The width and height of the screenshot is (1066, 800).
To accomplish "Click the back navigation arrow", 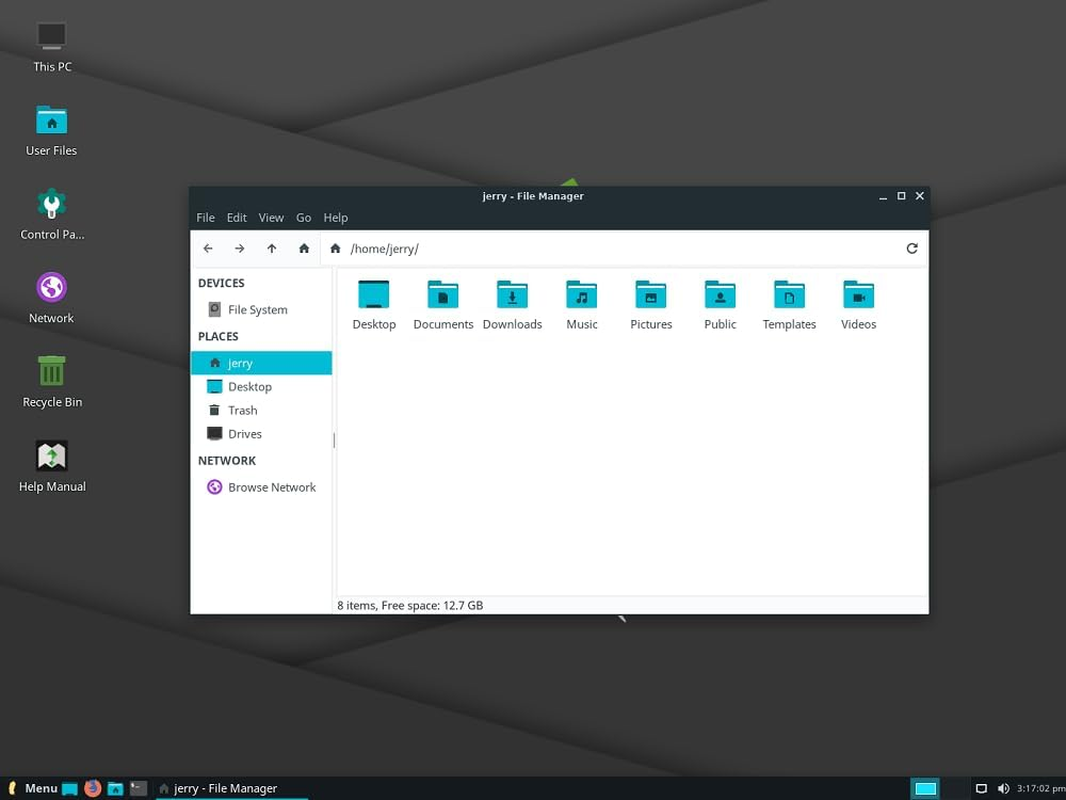I will coord(208,248).
